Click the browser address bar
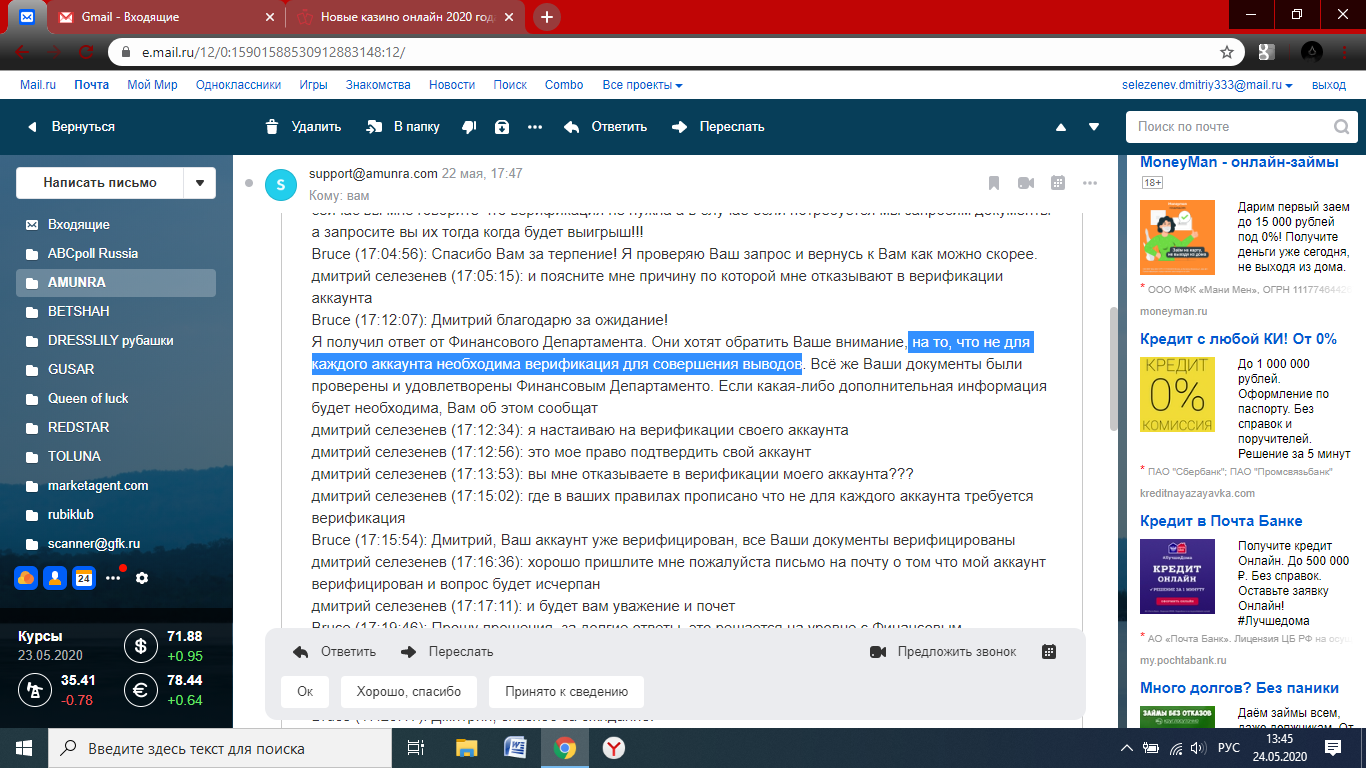The image size is (1366, 768). click(x=675, y=52)
